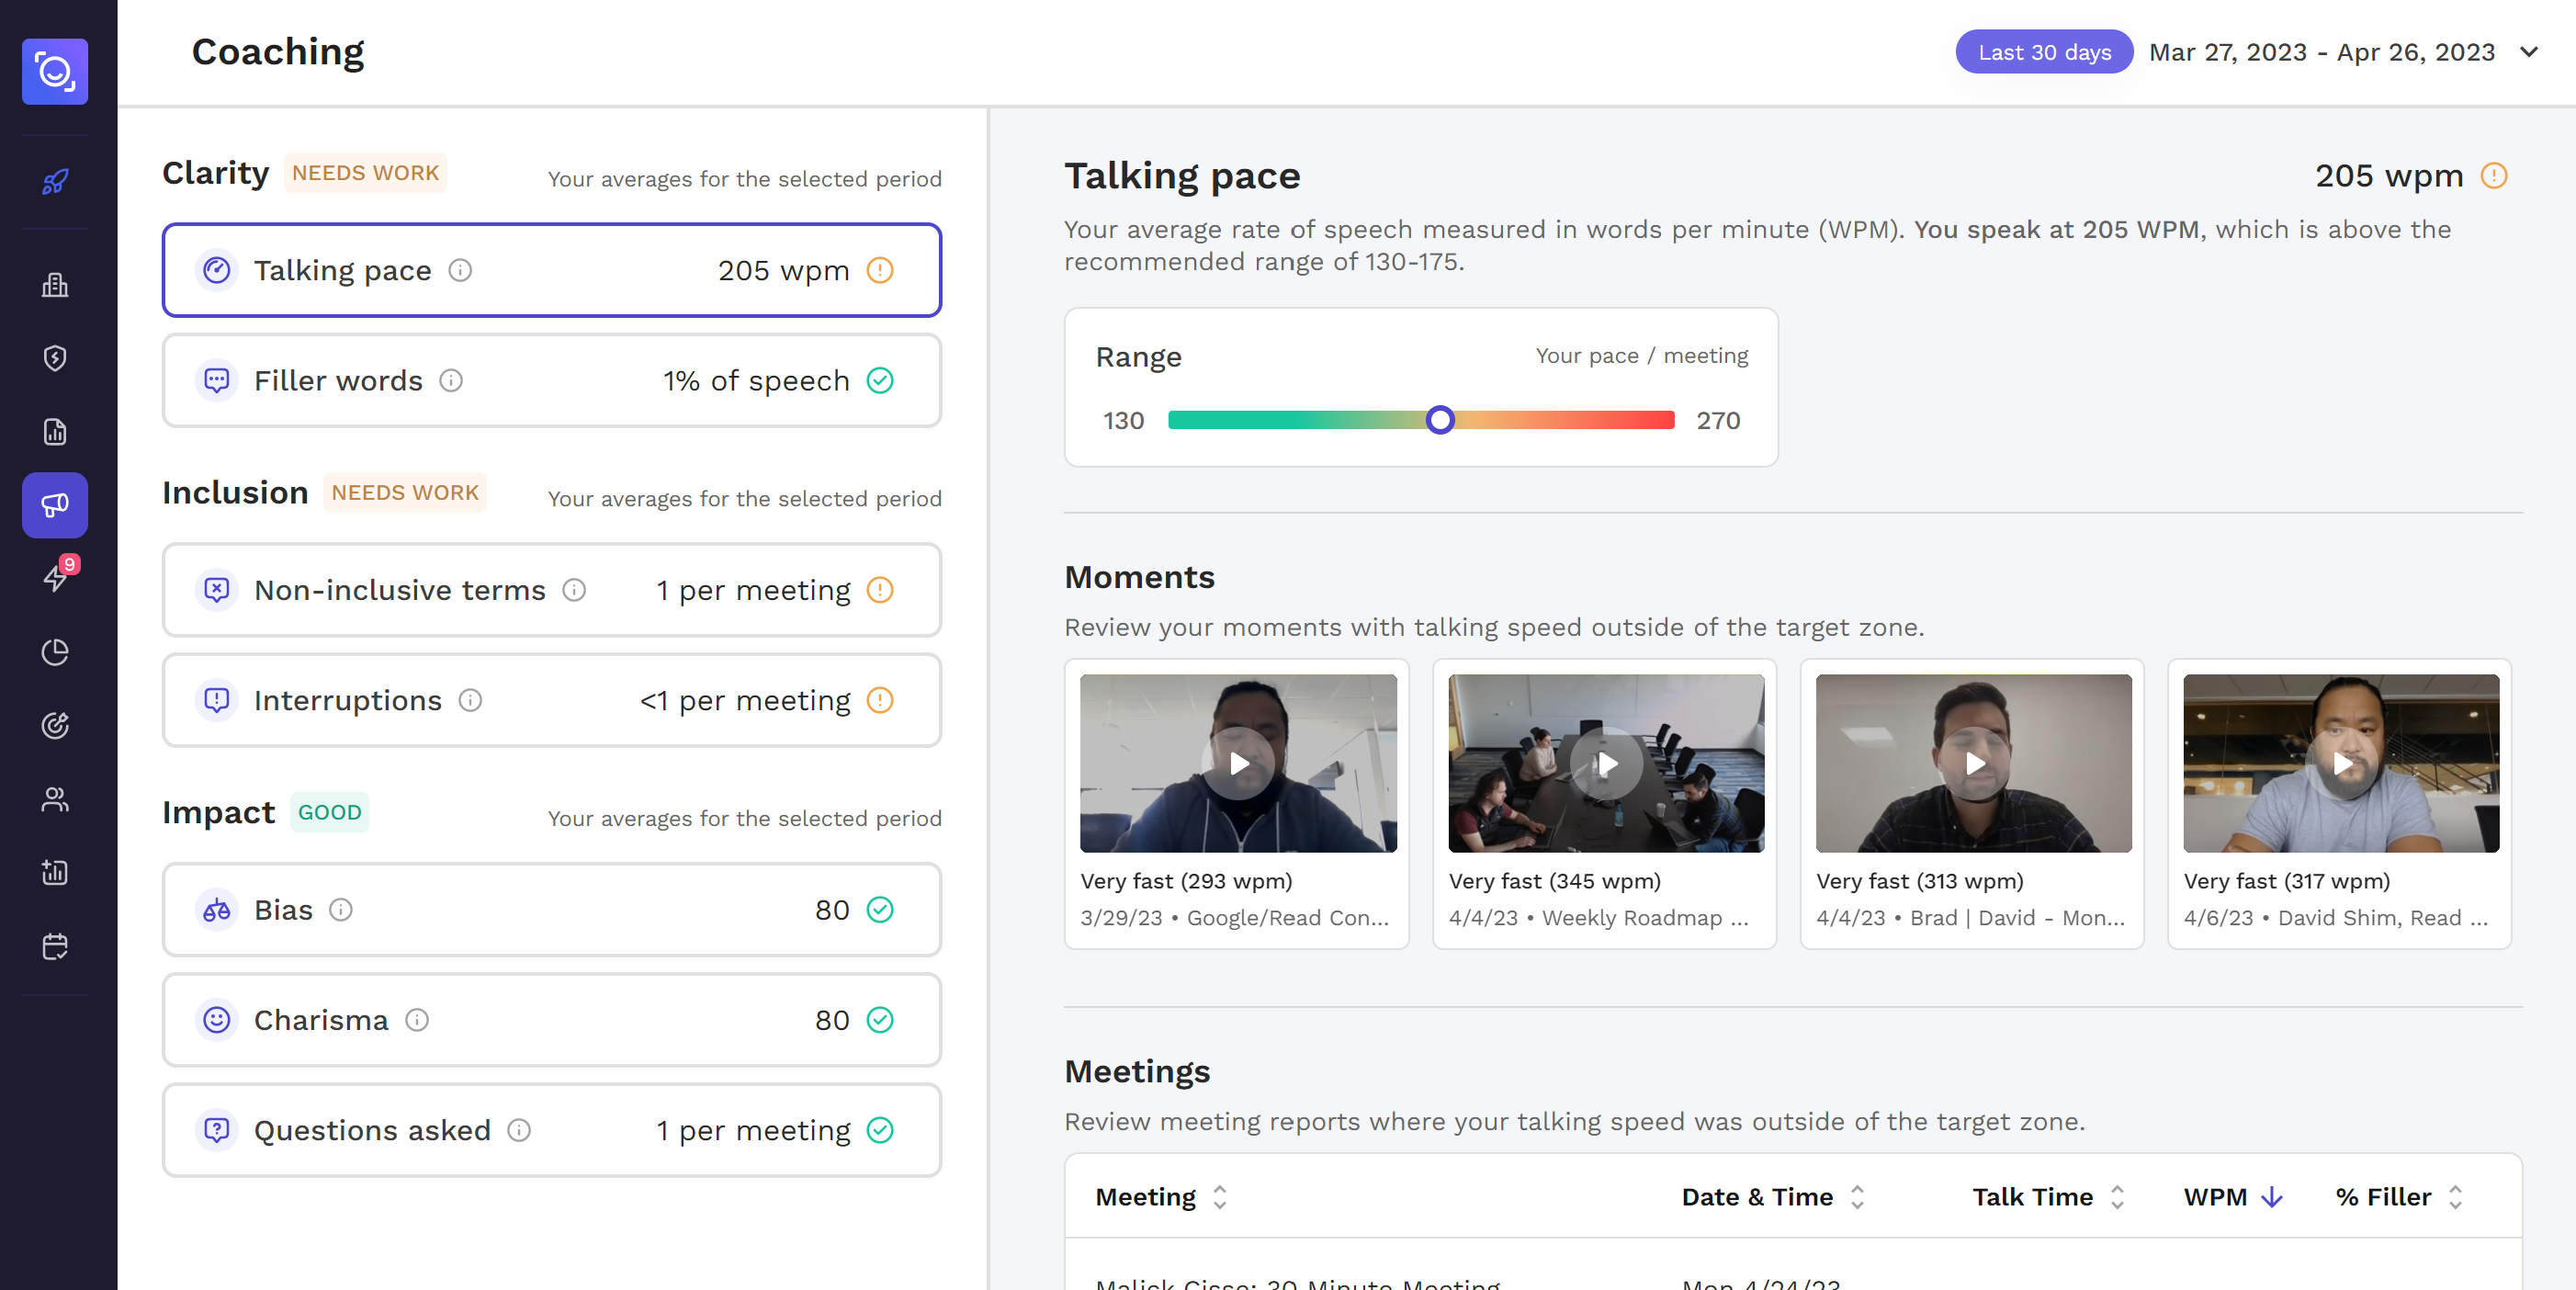This screenshot has width=2576, height=1290.
Task: Expand the date range dropdown chevron
Action: click(x=2528, y=52)
